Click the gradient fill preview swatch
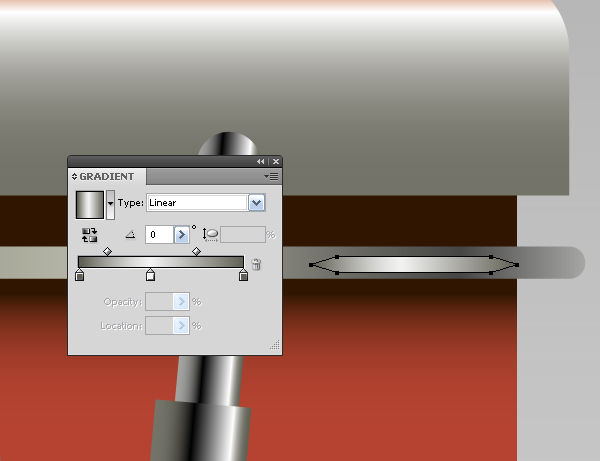Image resolution: width=600 pixels, height=461 pixels. pos(90,205)
